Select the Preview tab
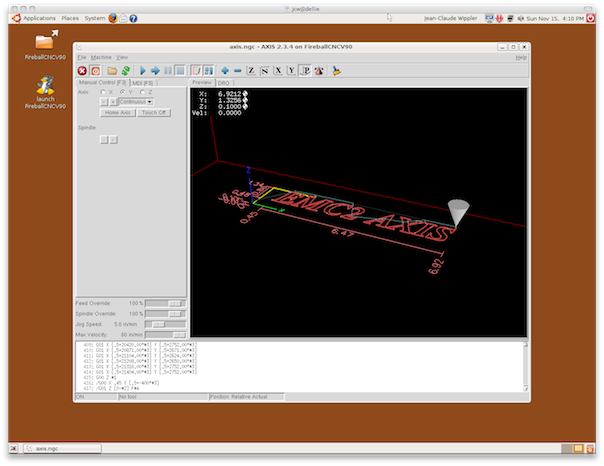Viewport: 604px width, 466px height. 202,82
